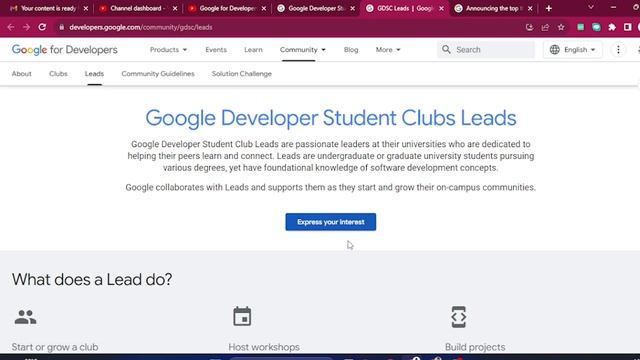Click the code brackets icon for Build projects

pos(459,317)
